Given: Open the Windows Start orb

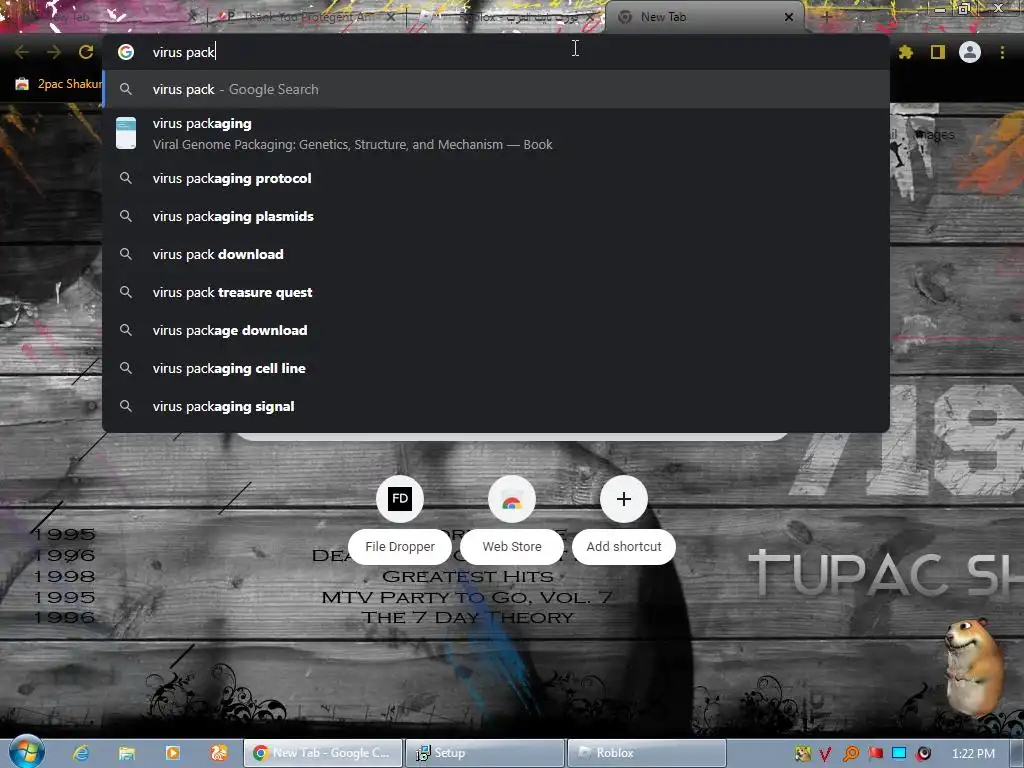Looking at the screenshot, I should 26,752.
